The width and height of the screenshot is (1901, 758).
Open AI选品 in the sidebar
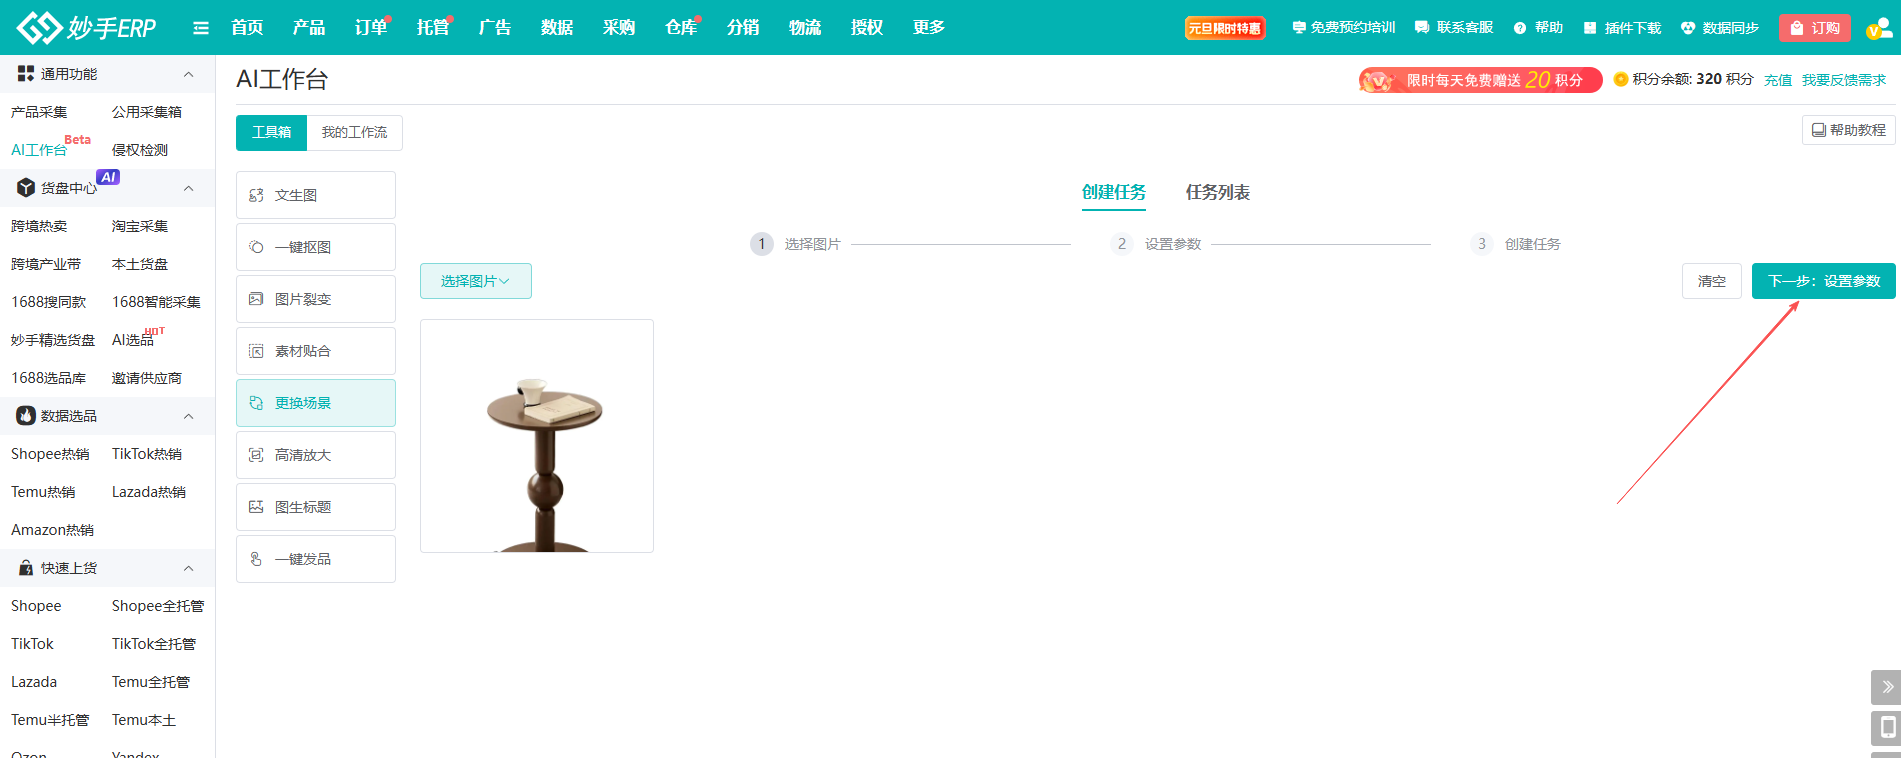pyautogui.click(x=133, y=340)
